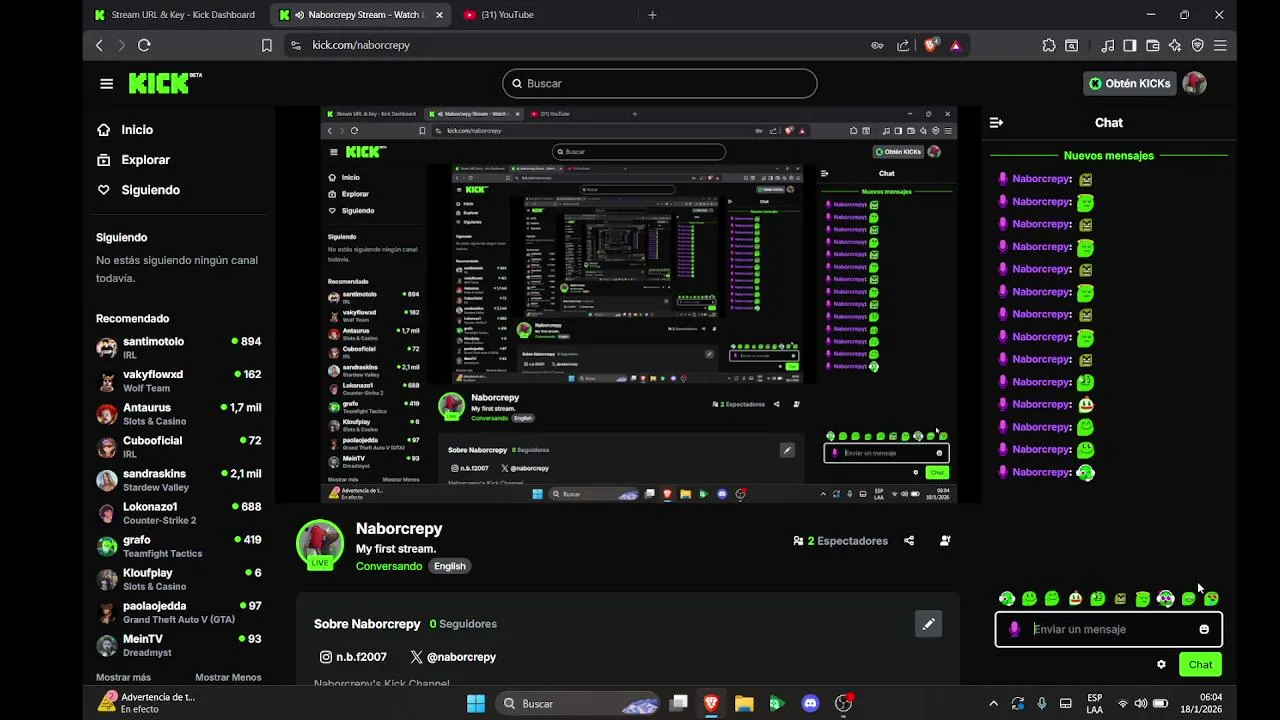Click the user icon next to share

pos(945,541)
